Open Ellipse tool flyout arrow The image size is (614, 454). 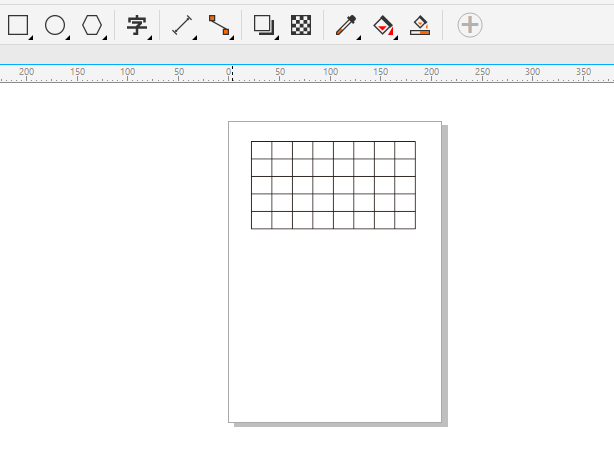[x=67, y=38]
